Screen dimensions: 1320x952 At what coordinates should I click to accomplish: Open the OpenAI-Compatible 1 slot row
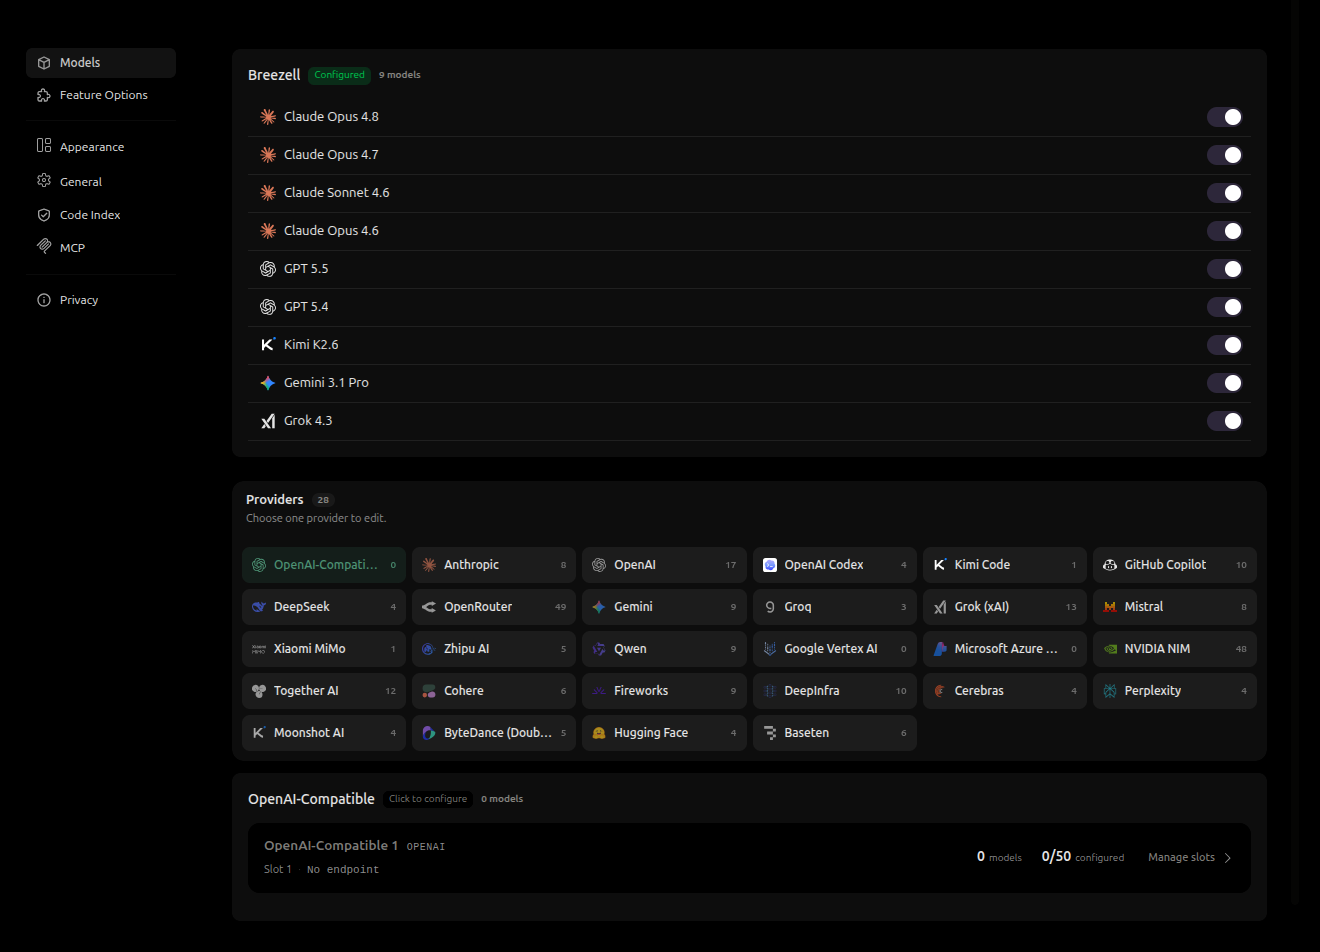(749, 858)
